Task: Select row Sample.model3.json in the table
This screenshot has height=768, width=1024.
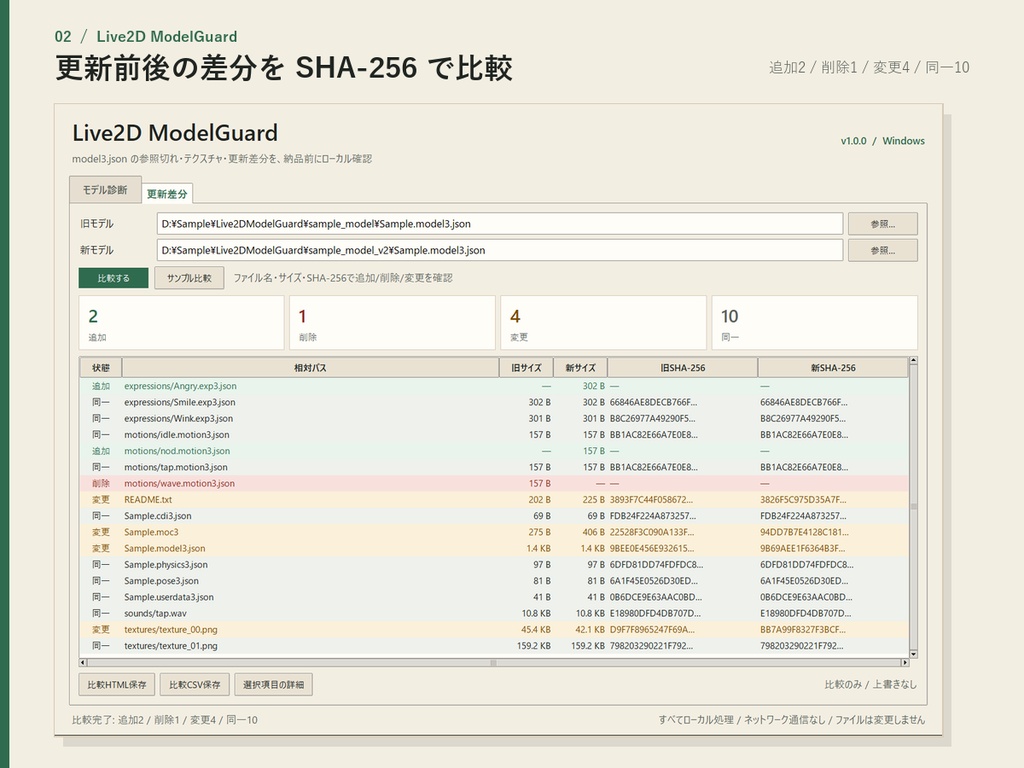Action: (x=494, y=549)
